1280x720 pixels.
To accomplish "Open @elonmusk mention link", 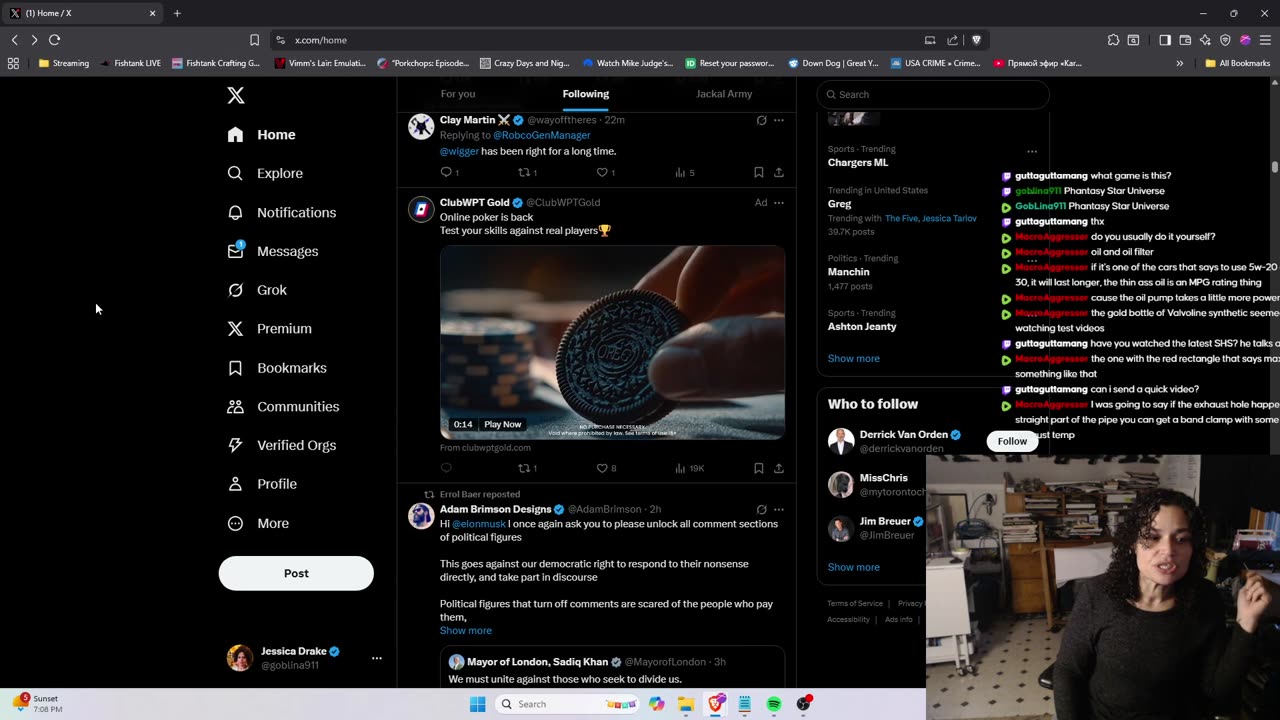I will [479, 524].
